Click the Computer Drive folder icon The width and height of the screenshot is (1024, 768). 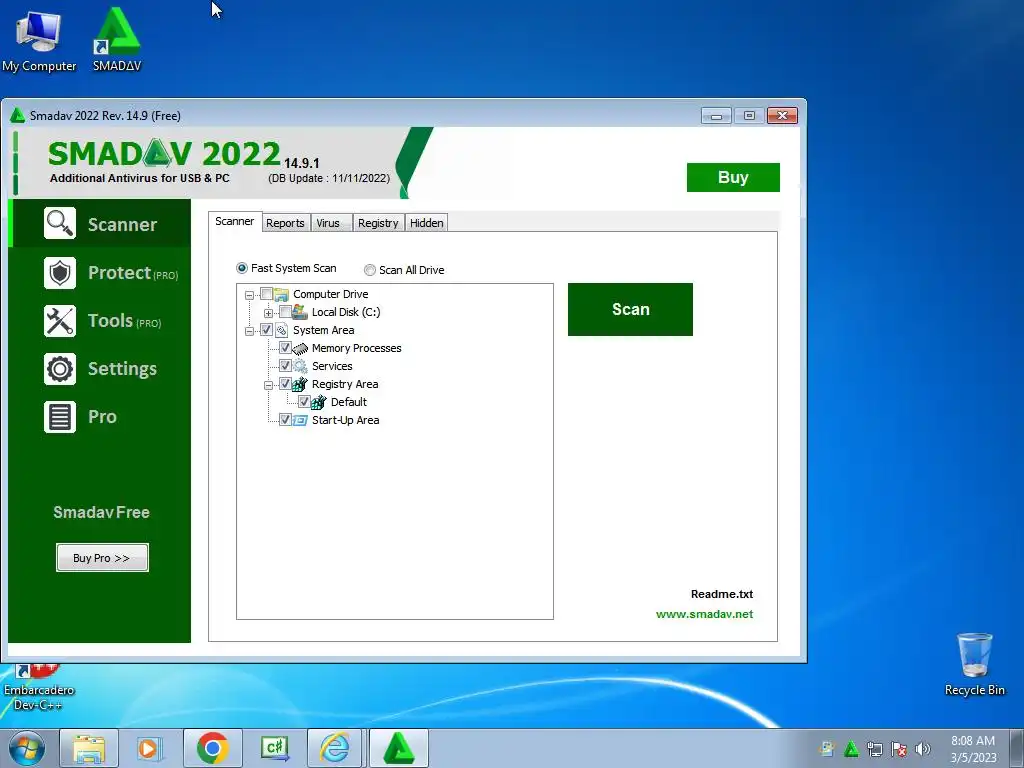point(281,295)
